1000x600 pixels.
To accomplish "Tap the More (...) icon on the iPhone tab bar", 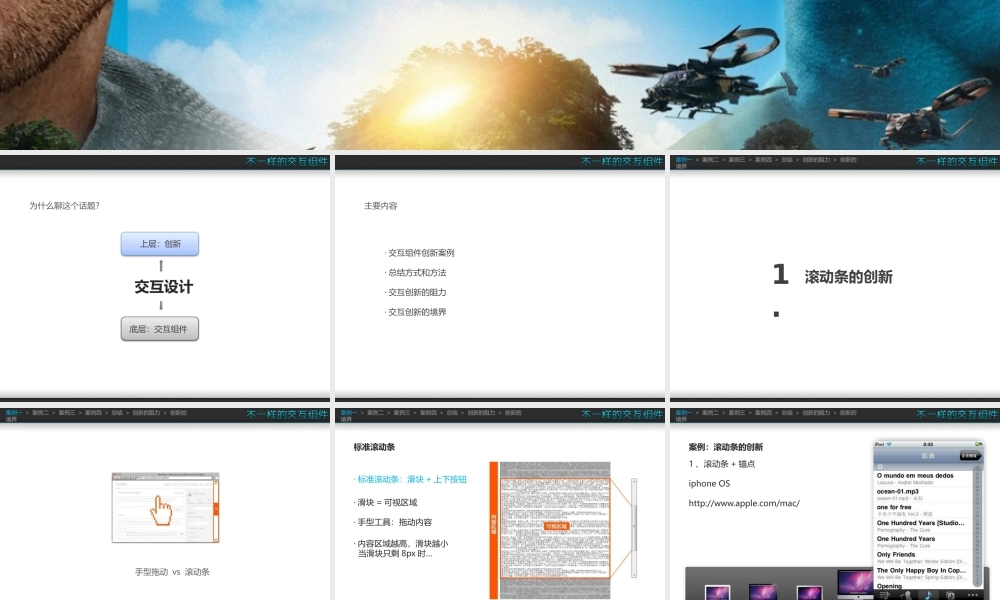I will point(972,595).
